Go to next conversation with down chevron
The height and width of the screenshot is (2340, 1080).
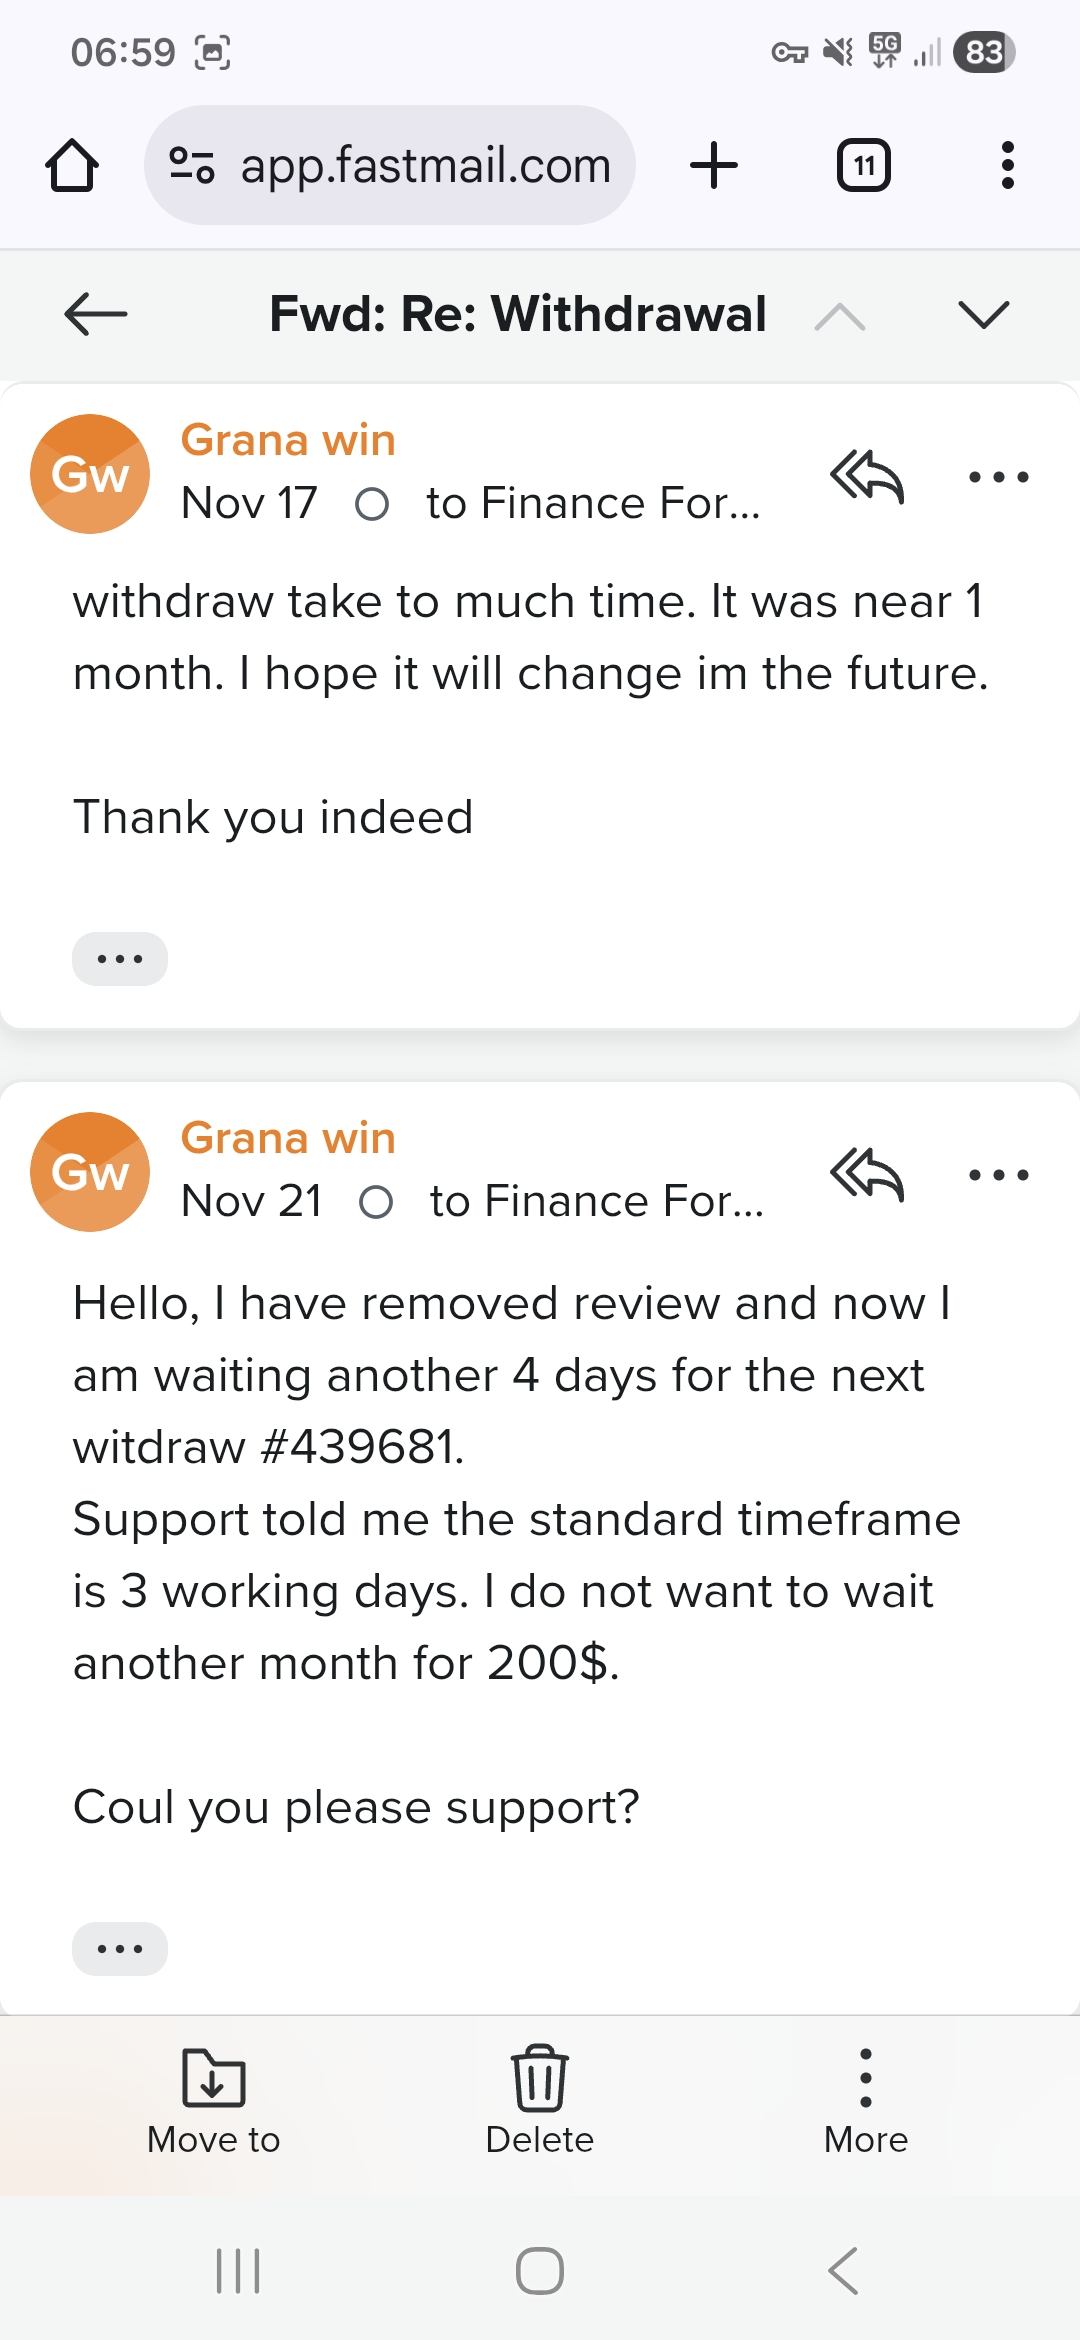(984, 315)
